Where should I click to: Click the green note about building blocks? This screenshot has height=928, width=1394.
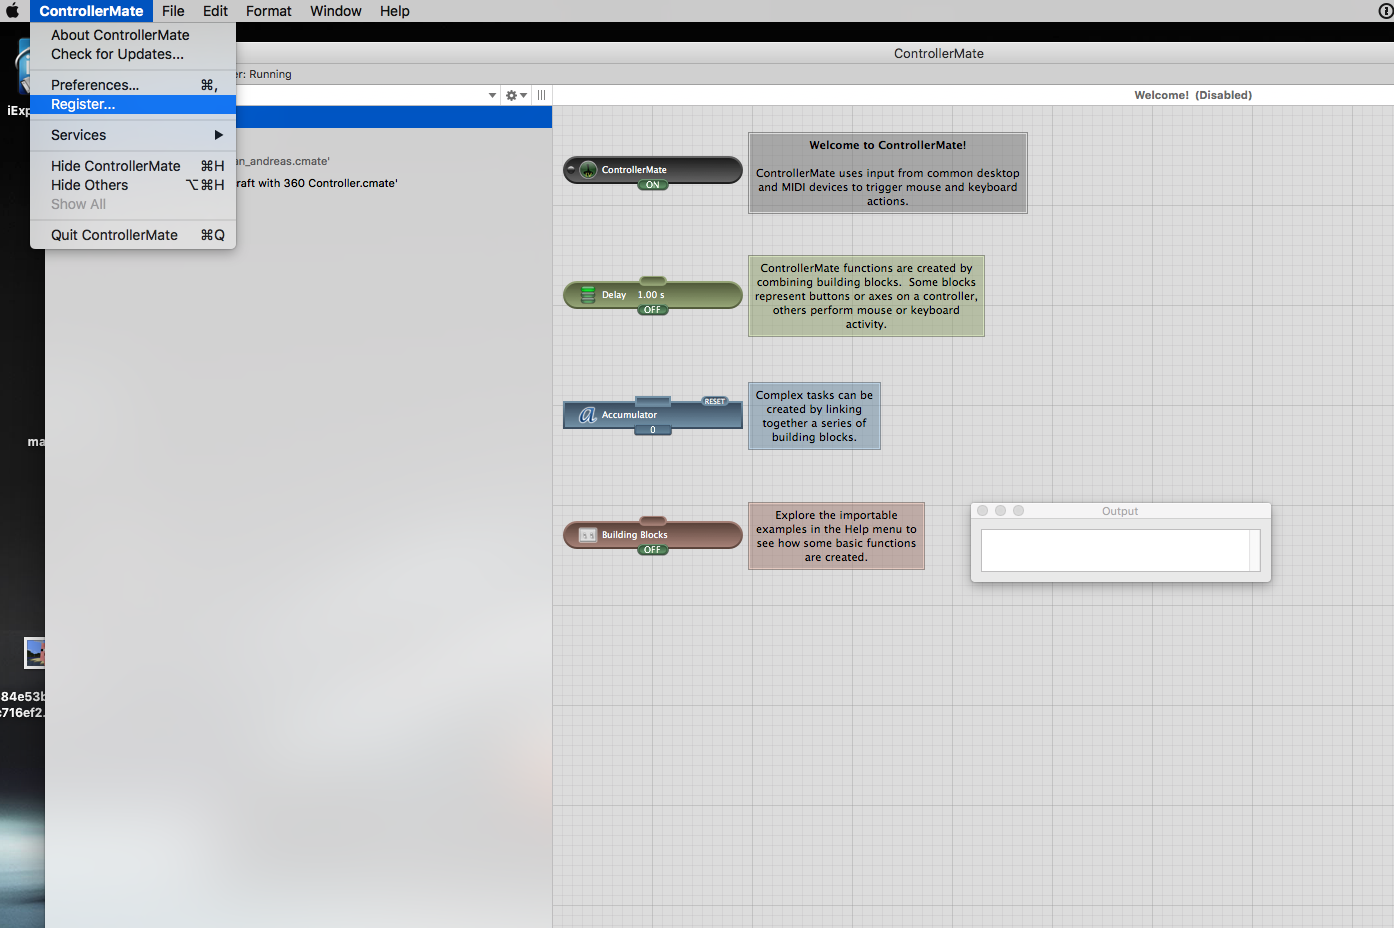tap(866, 296)
